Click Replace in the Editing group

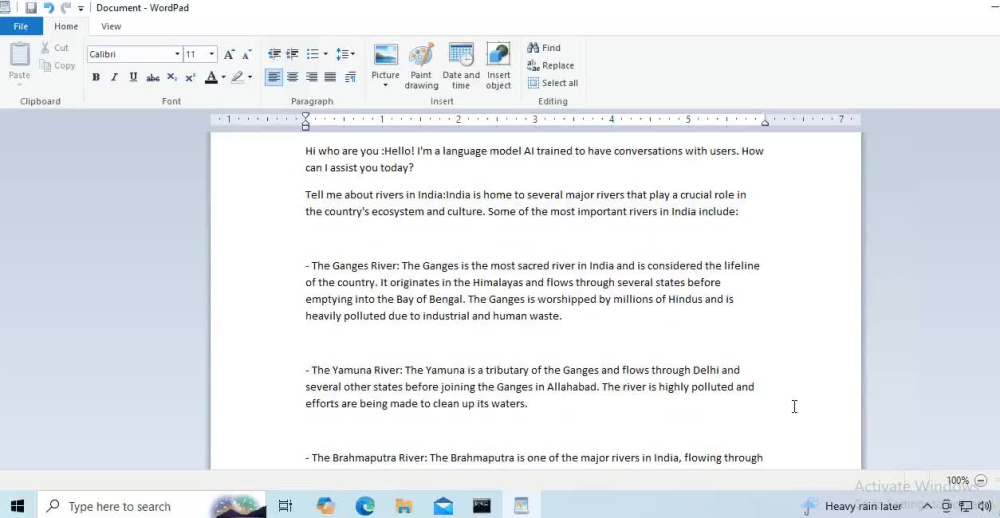[x=550, y=65]
